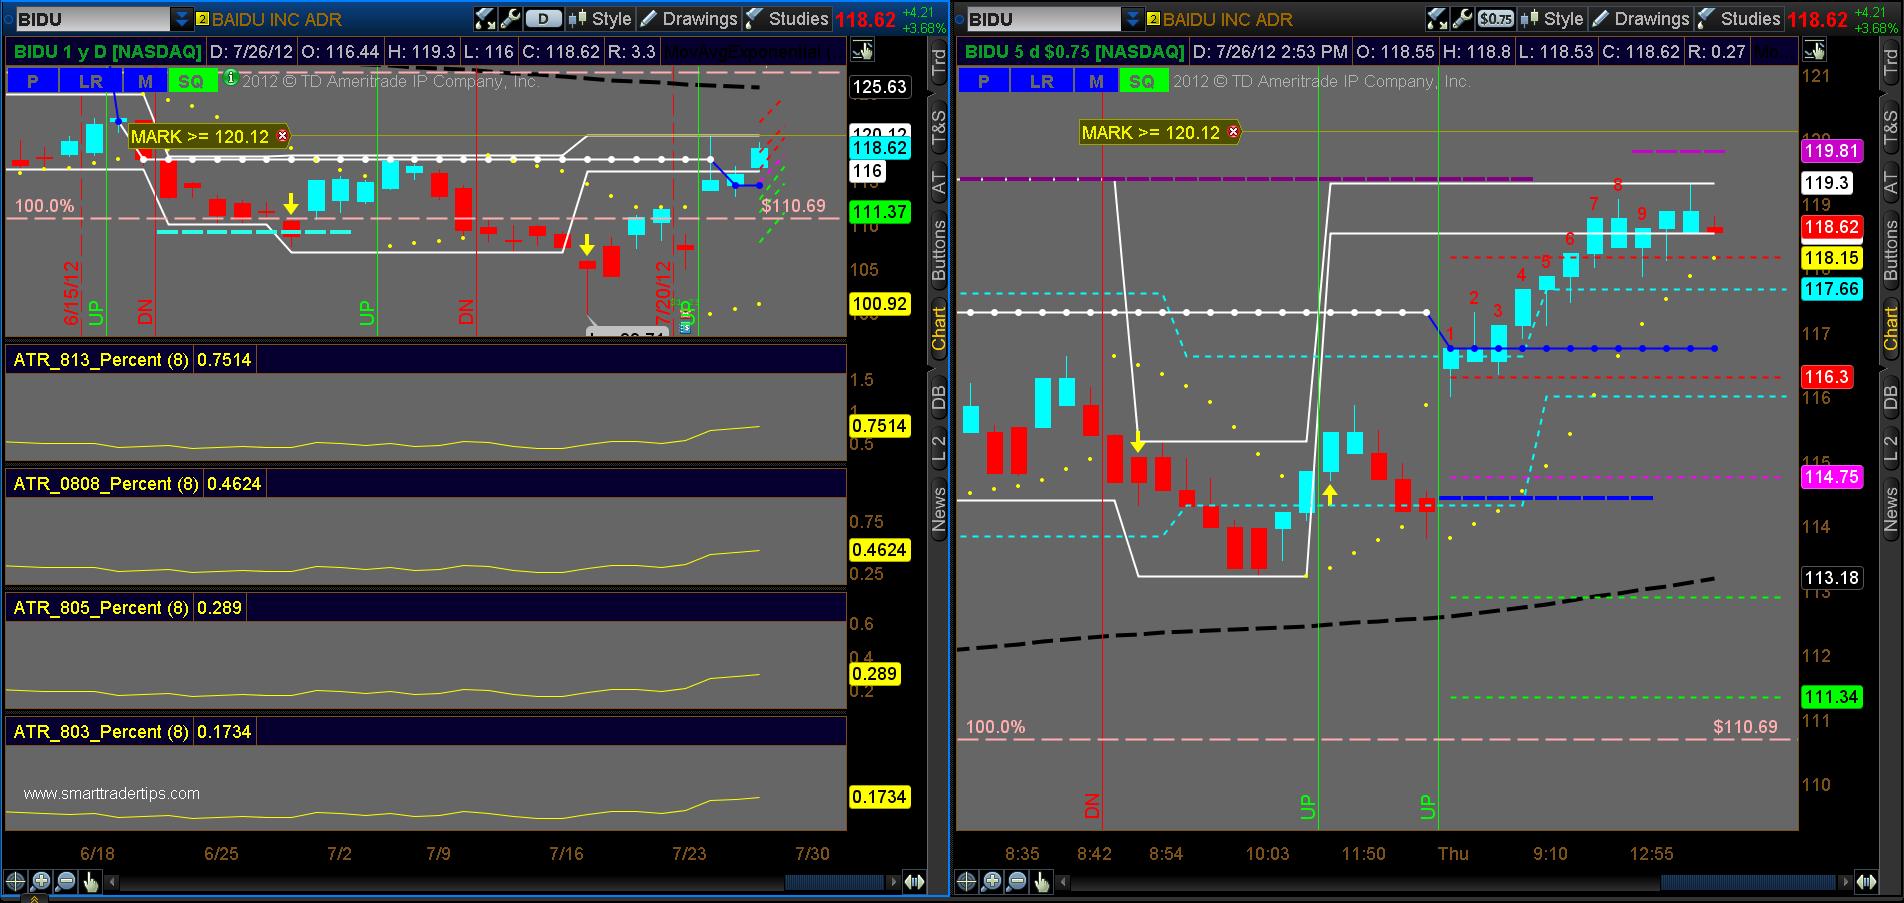Zoom in on the right chart
The height and width of the screenshot is (903, 1904).
point(992,881)
